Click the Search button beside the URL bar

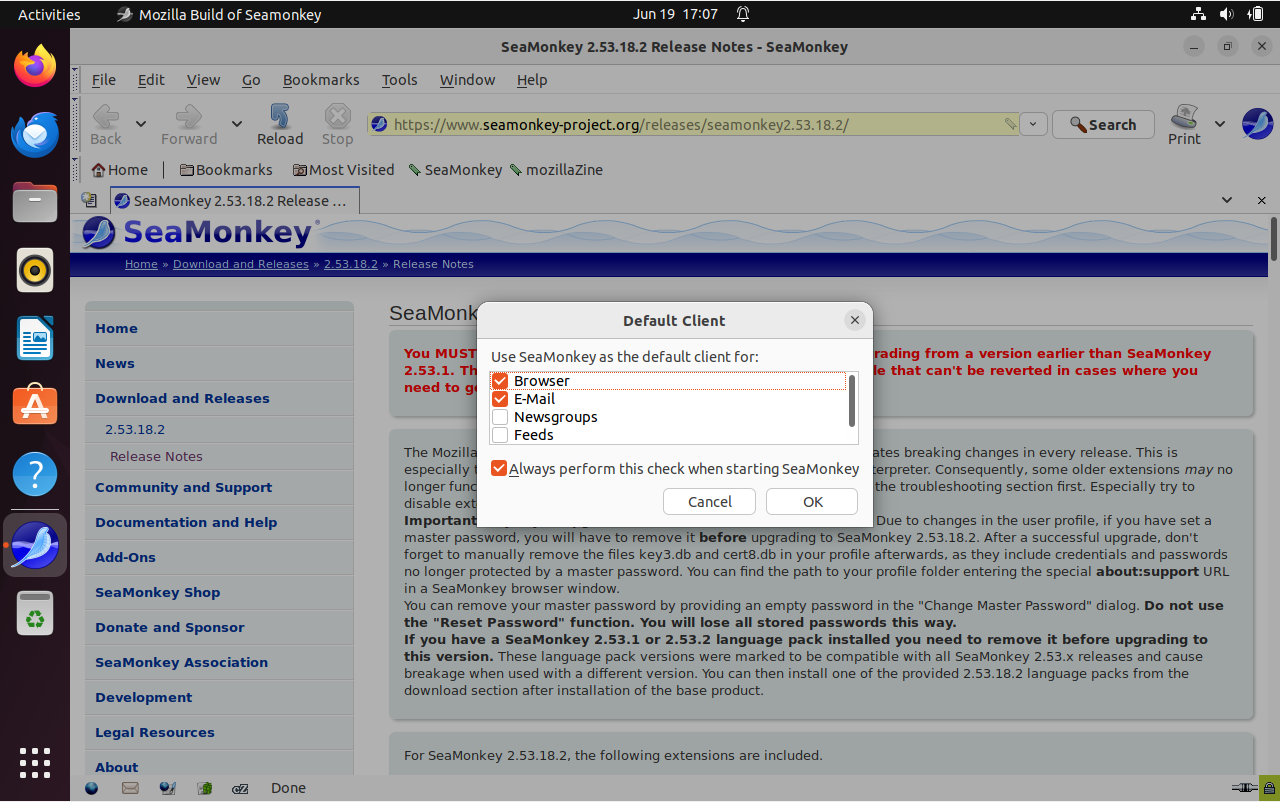tap(1103, 125)
